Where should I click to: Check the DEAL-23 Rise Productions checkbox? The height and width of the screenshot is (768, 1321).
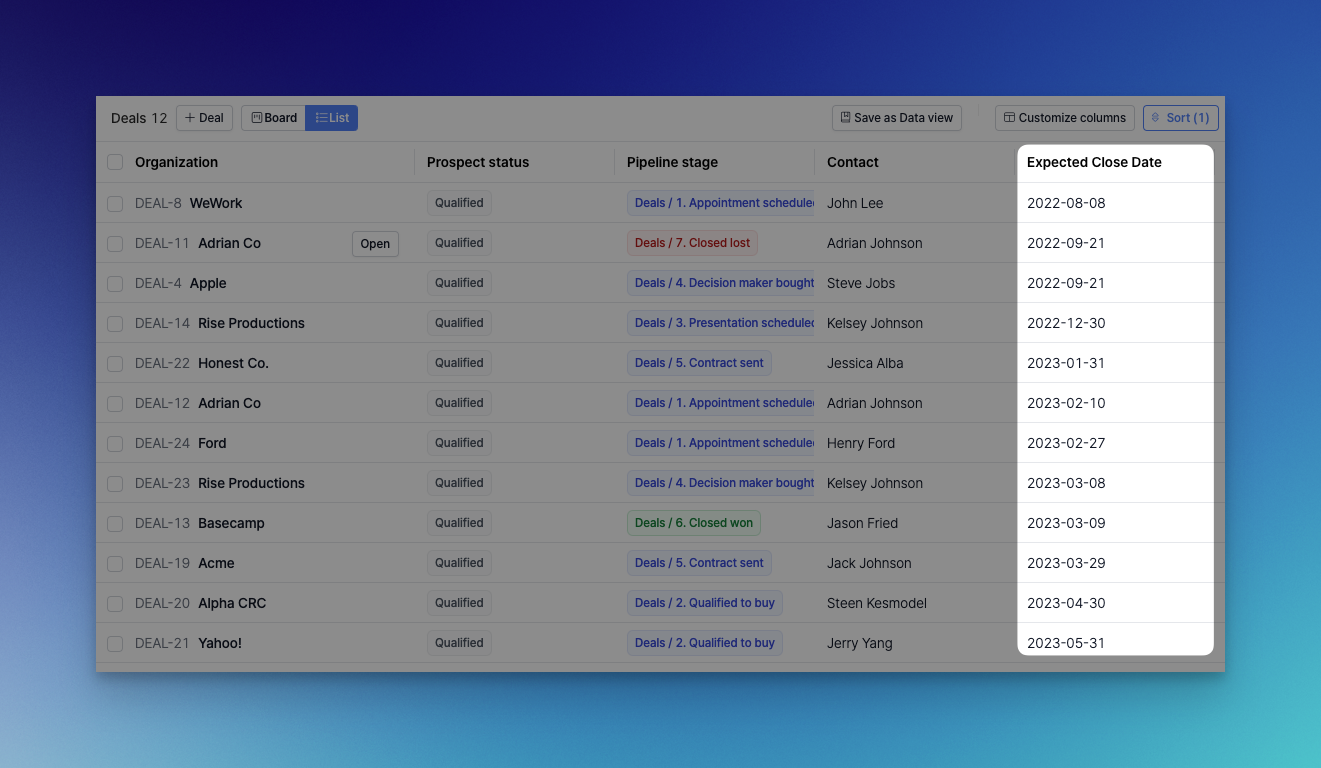(x=115, y=483)
